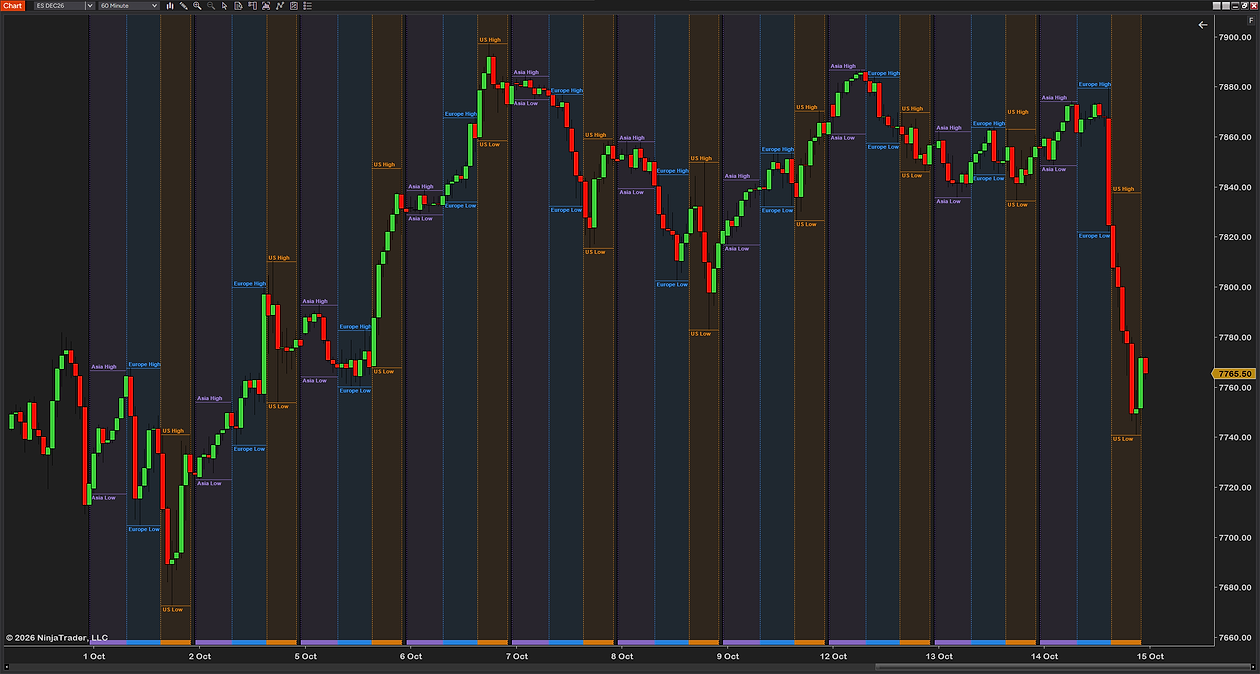Open the 60 Minute interval dropdown
Viewport: 1260px width, 674px height.
point(128,6)
